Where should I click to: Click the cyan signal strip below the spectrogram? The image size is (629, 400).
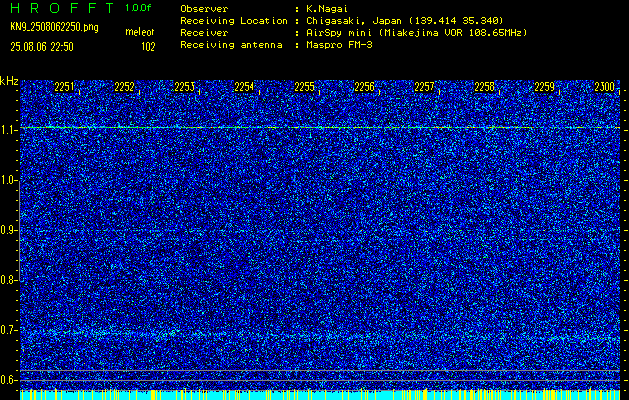[320, 395]
